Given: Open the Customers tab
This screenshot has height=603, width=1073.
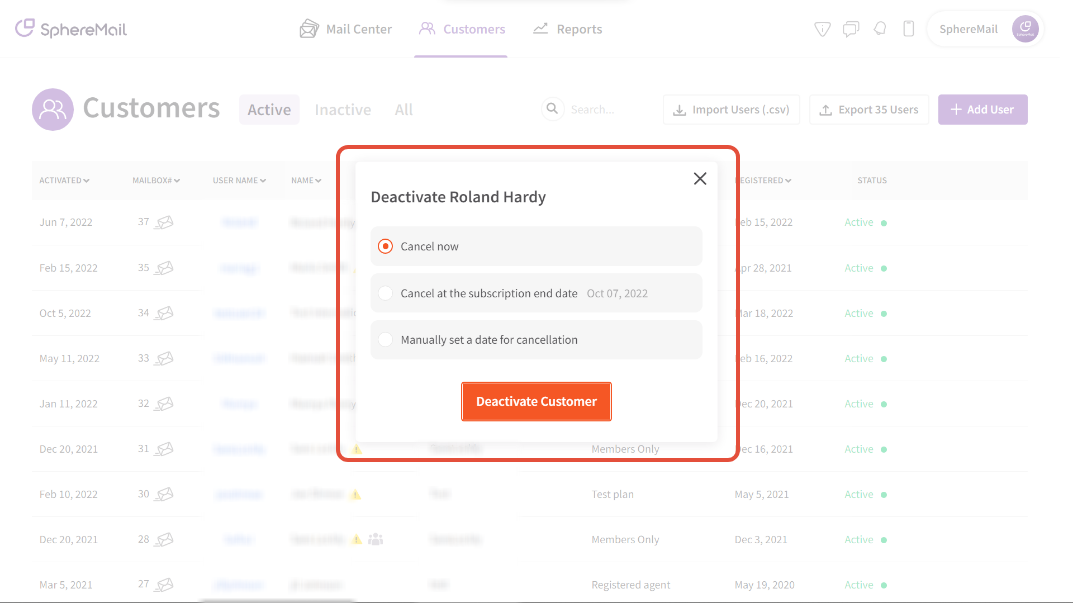Looking at the screenshot, I should [x=462, y=29].
